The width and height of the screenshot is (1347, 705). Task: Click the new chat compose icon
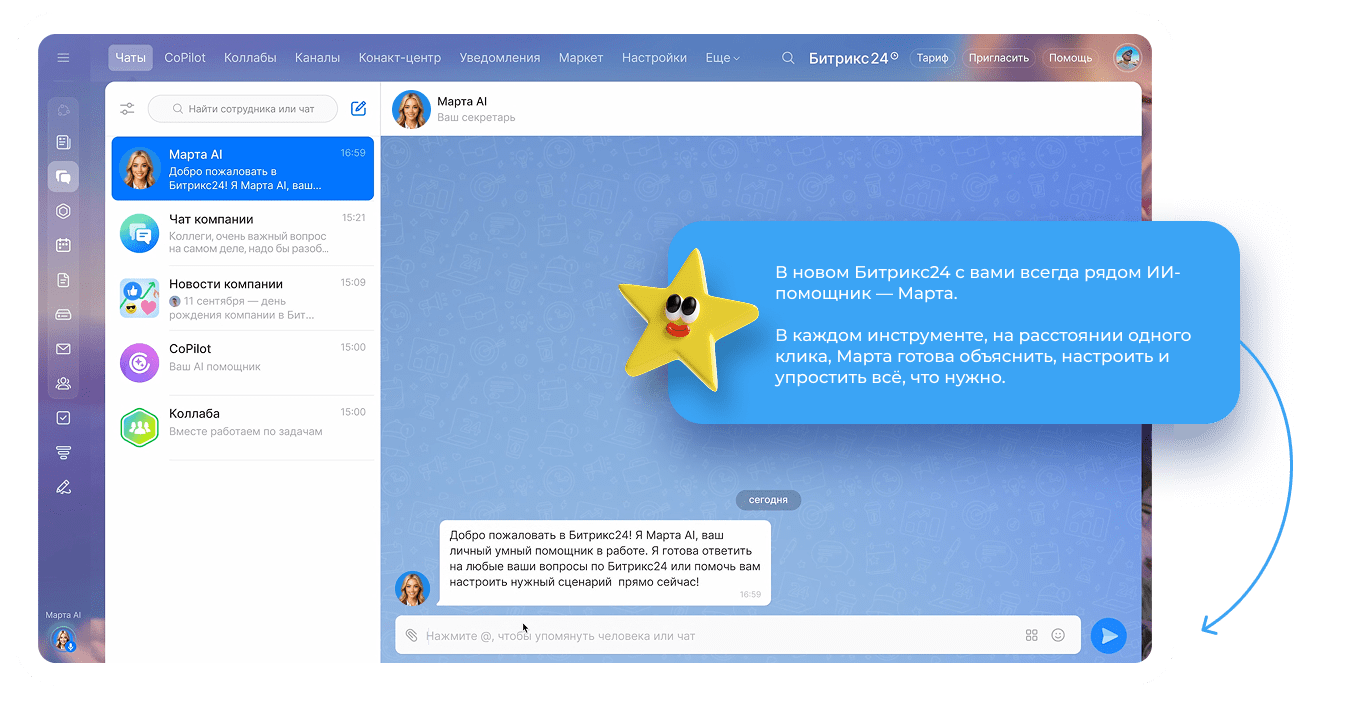pos(358,109)
